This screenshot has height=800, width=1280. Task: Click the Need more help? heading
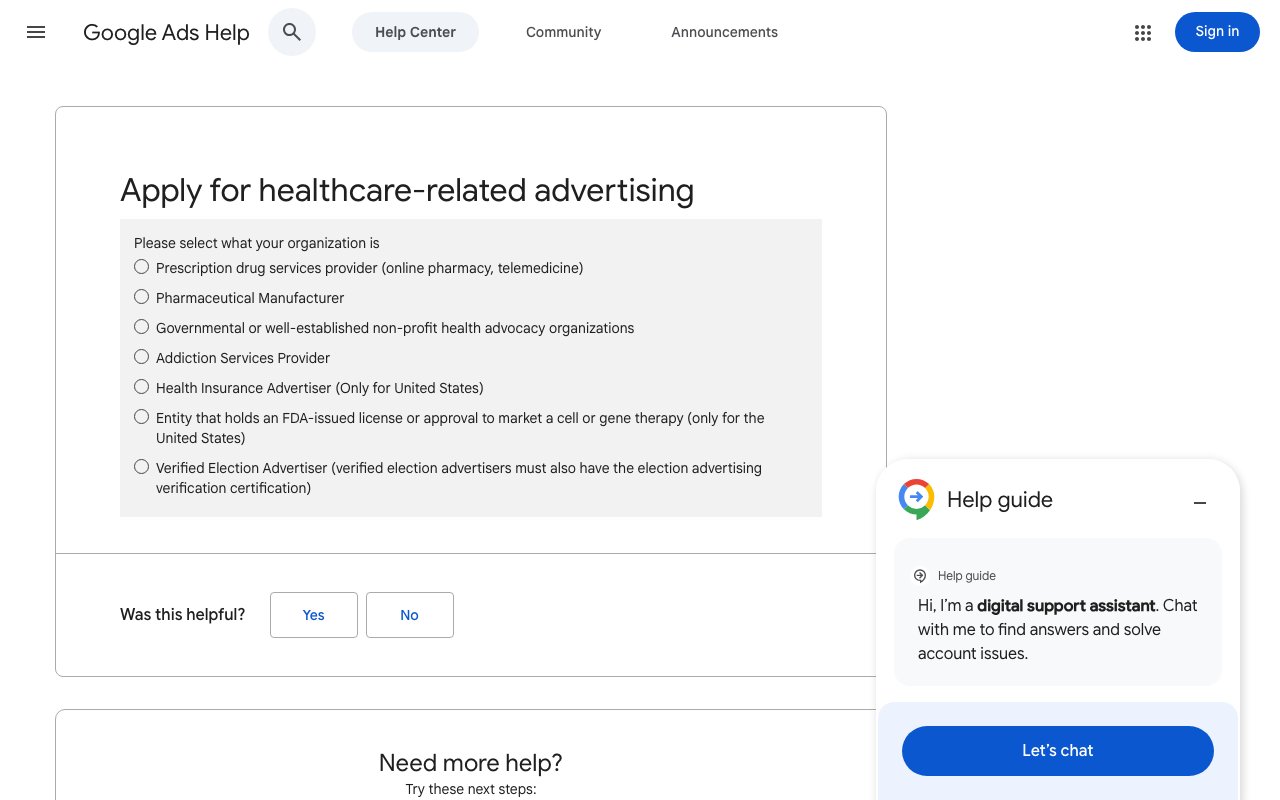click(x=471, y=763)
